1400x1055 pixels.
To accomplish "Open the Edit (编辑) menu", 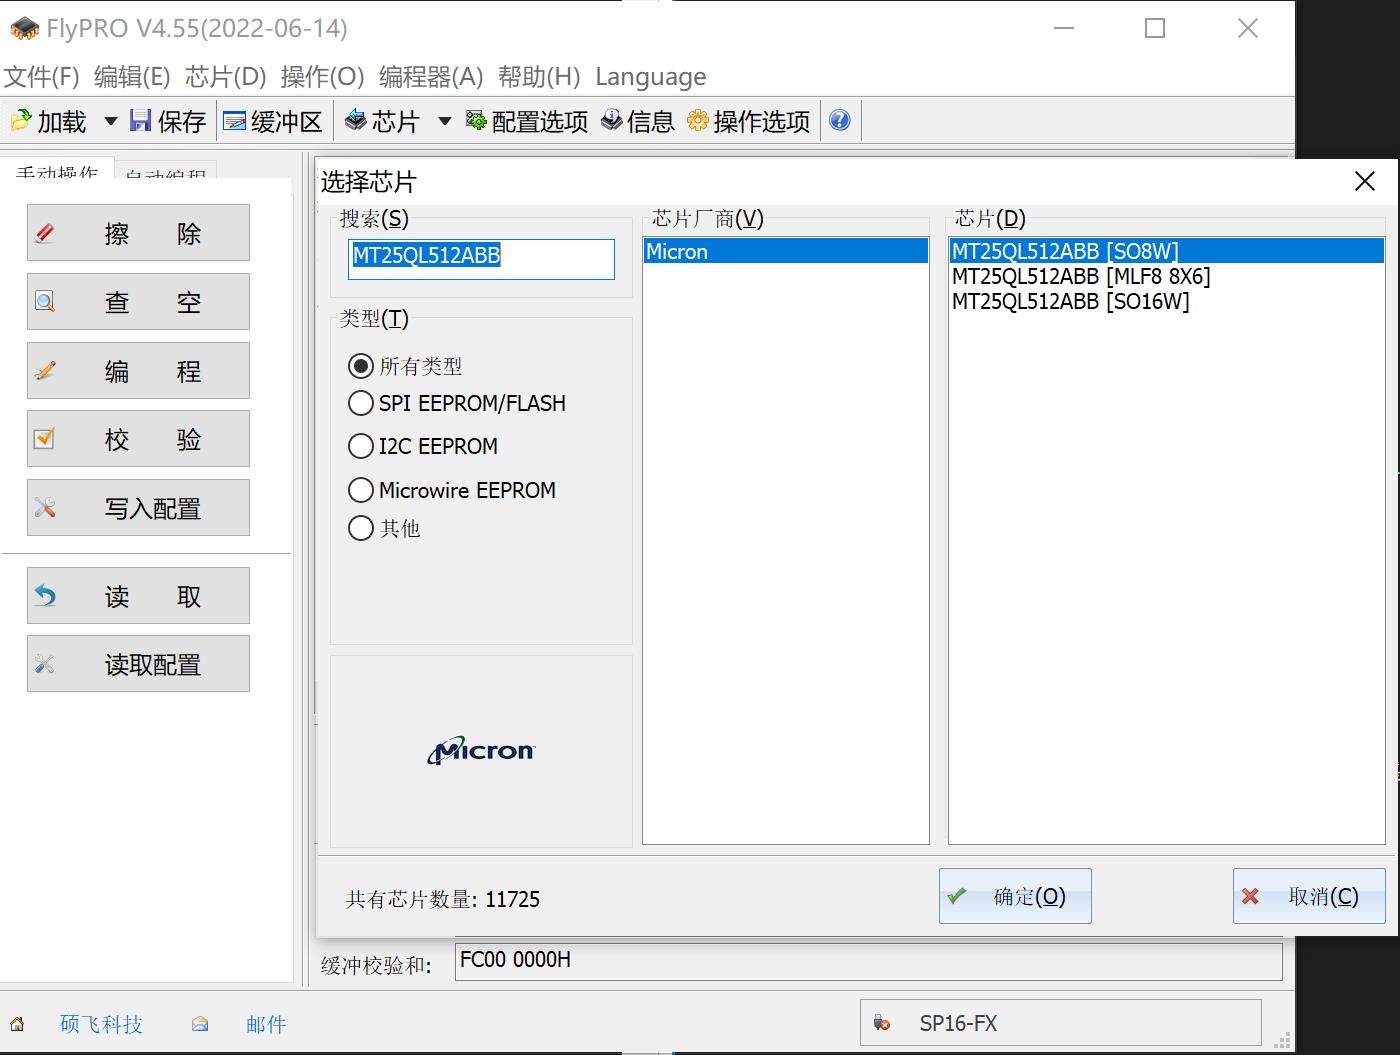I will [132, 77].
